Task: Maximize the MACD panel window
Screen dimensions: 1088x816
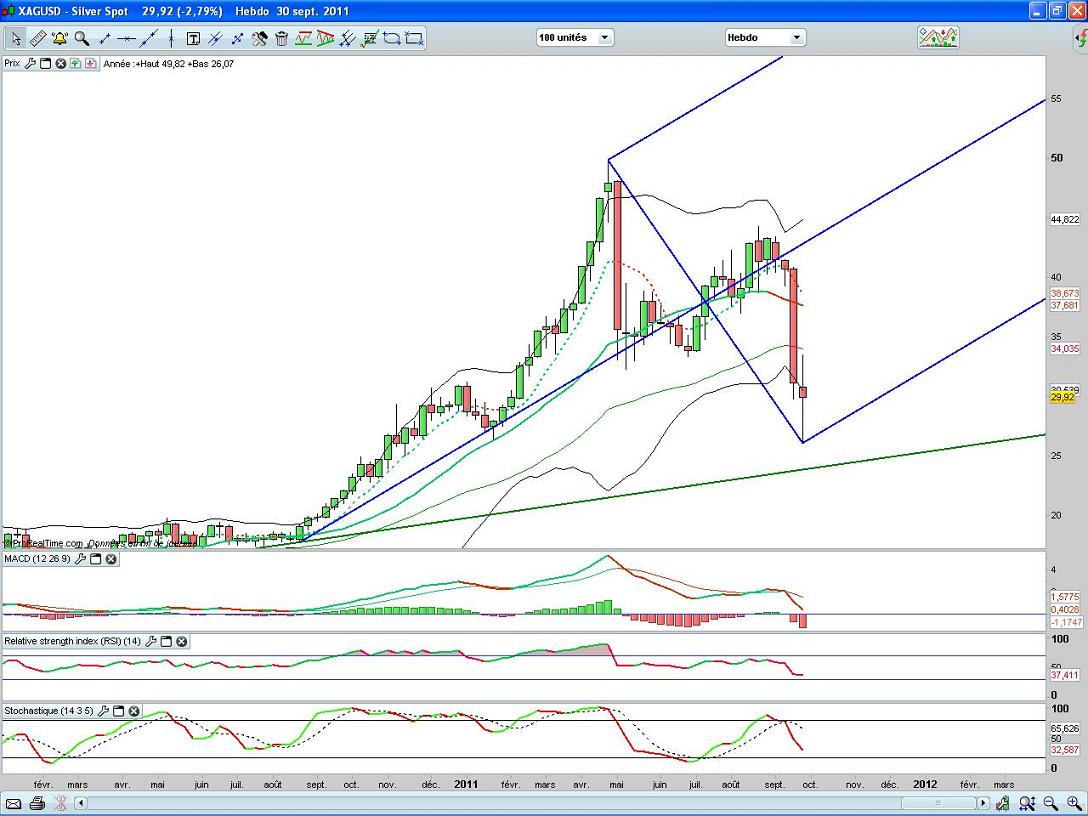Action: click(x=96, y=559)
